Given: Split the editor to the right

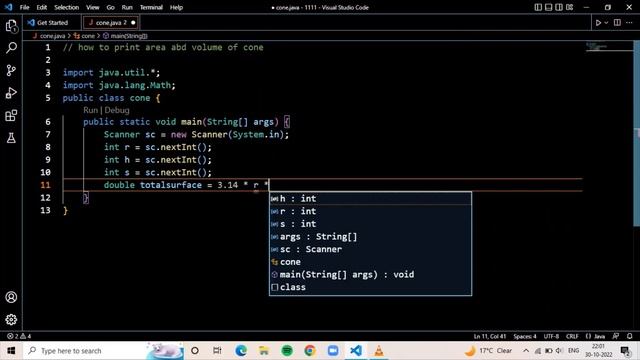Looking at the screenshot, I should coord(617,23).
